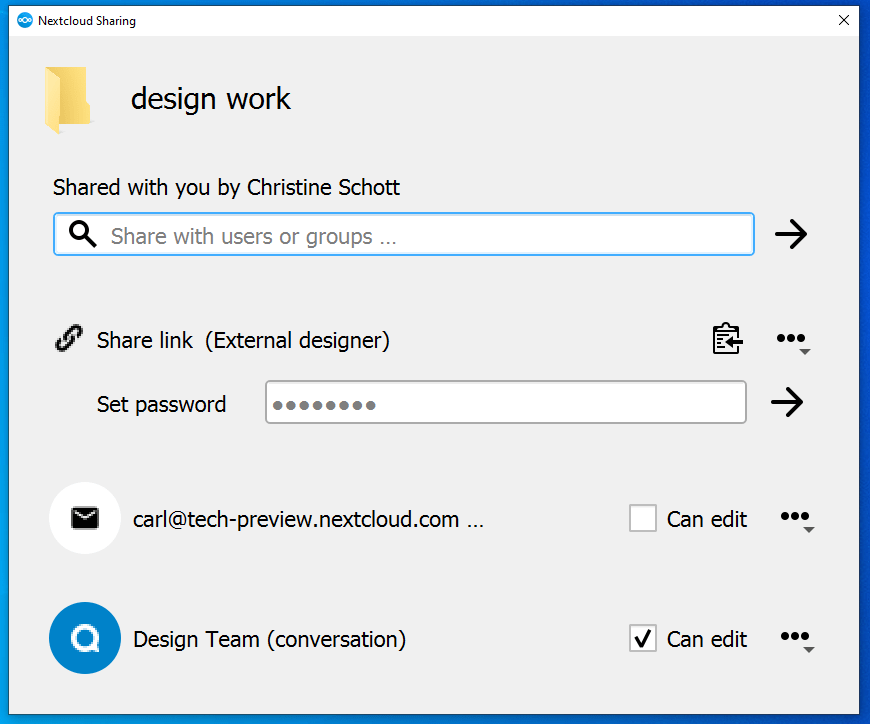Click the mail envelope avatar for carl
The height and width of the screenshot is (724, 870).
coord(85,518)
